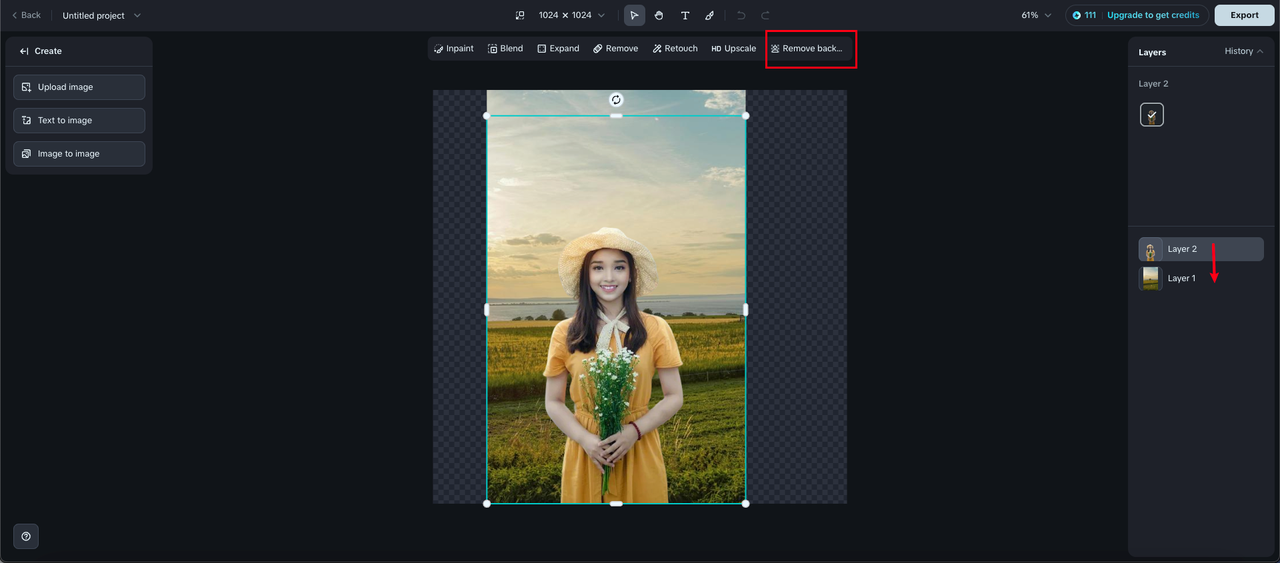Viewport: 1280px width, 563px height.
Task: Click the Export button
Action: 1244,15
